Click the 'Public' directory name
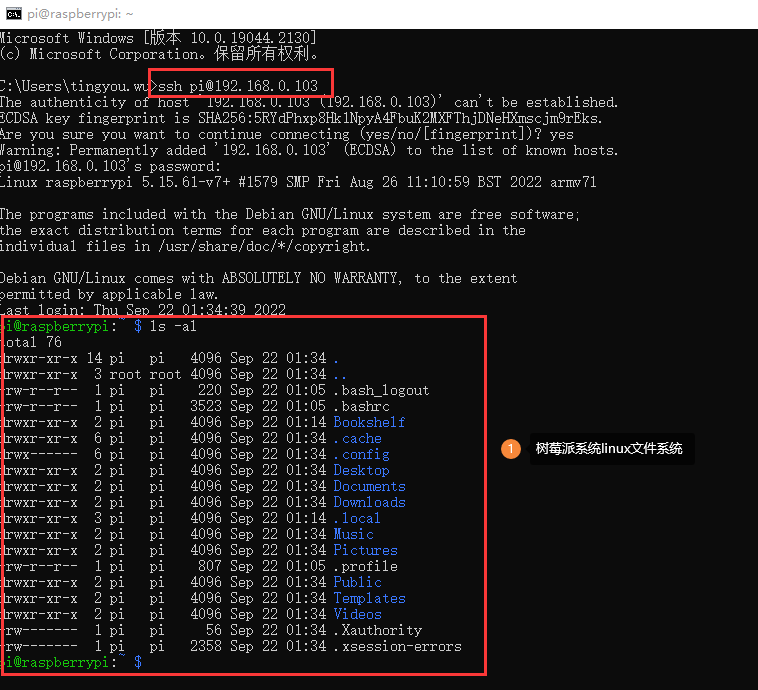The image size is (758, 690). (x=358, y=582)
